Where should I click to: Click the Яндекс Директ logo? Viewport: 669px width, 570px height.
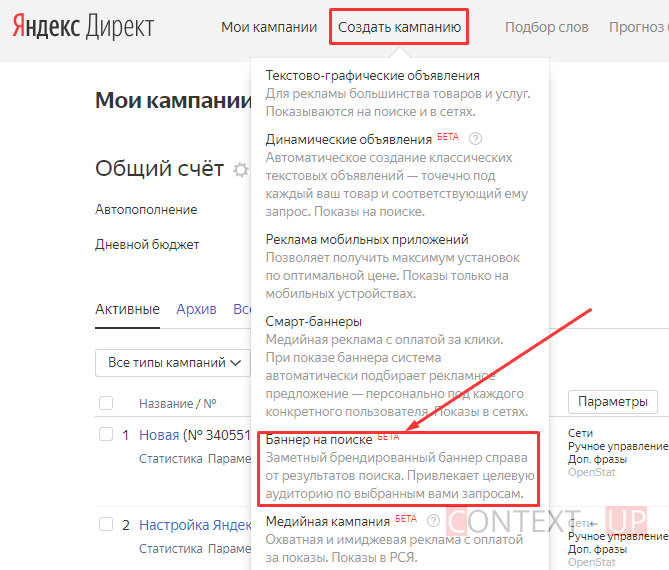coord(83,26)
